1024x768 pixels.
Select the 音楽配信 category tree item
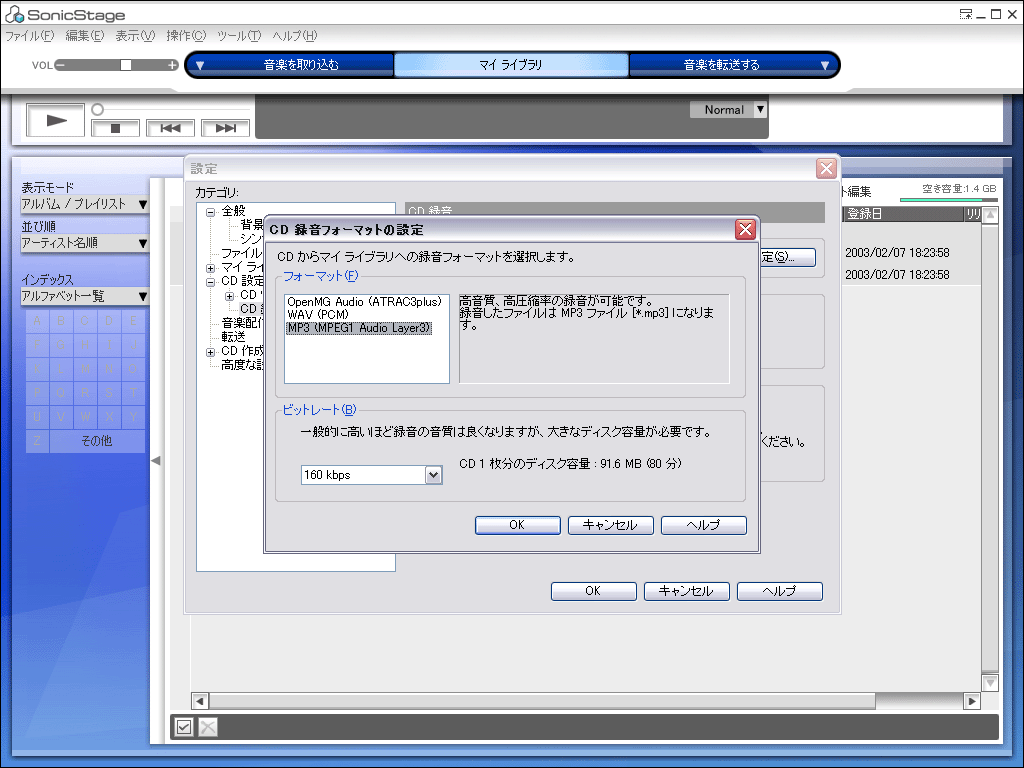(242, 323)
